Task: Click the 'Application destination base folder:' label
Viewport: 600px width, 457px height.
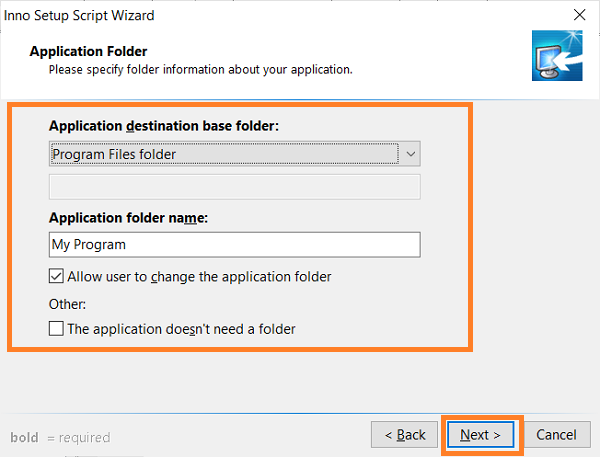Action: (x=164, y=126)
